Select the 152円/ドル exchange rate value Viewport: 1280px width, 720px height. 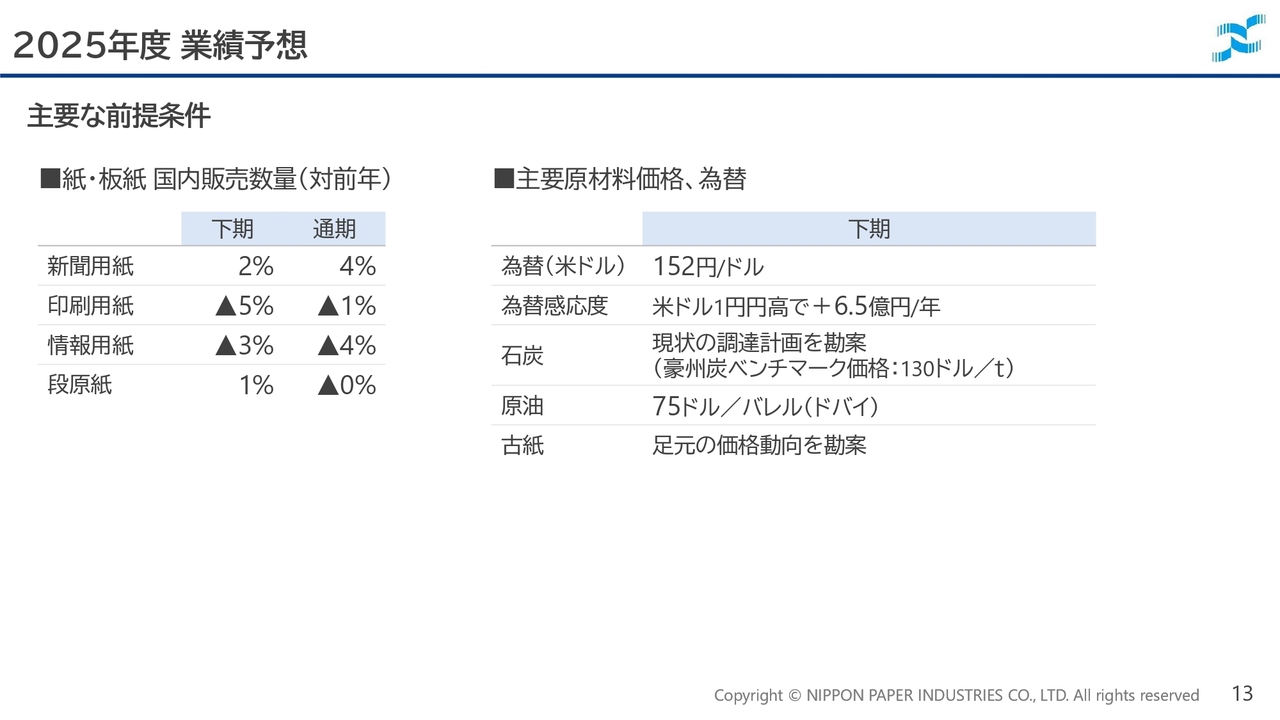click(708, 266)
